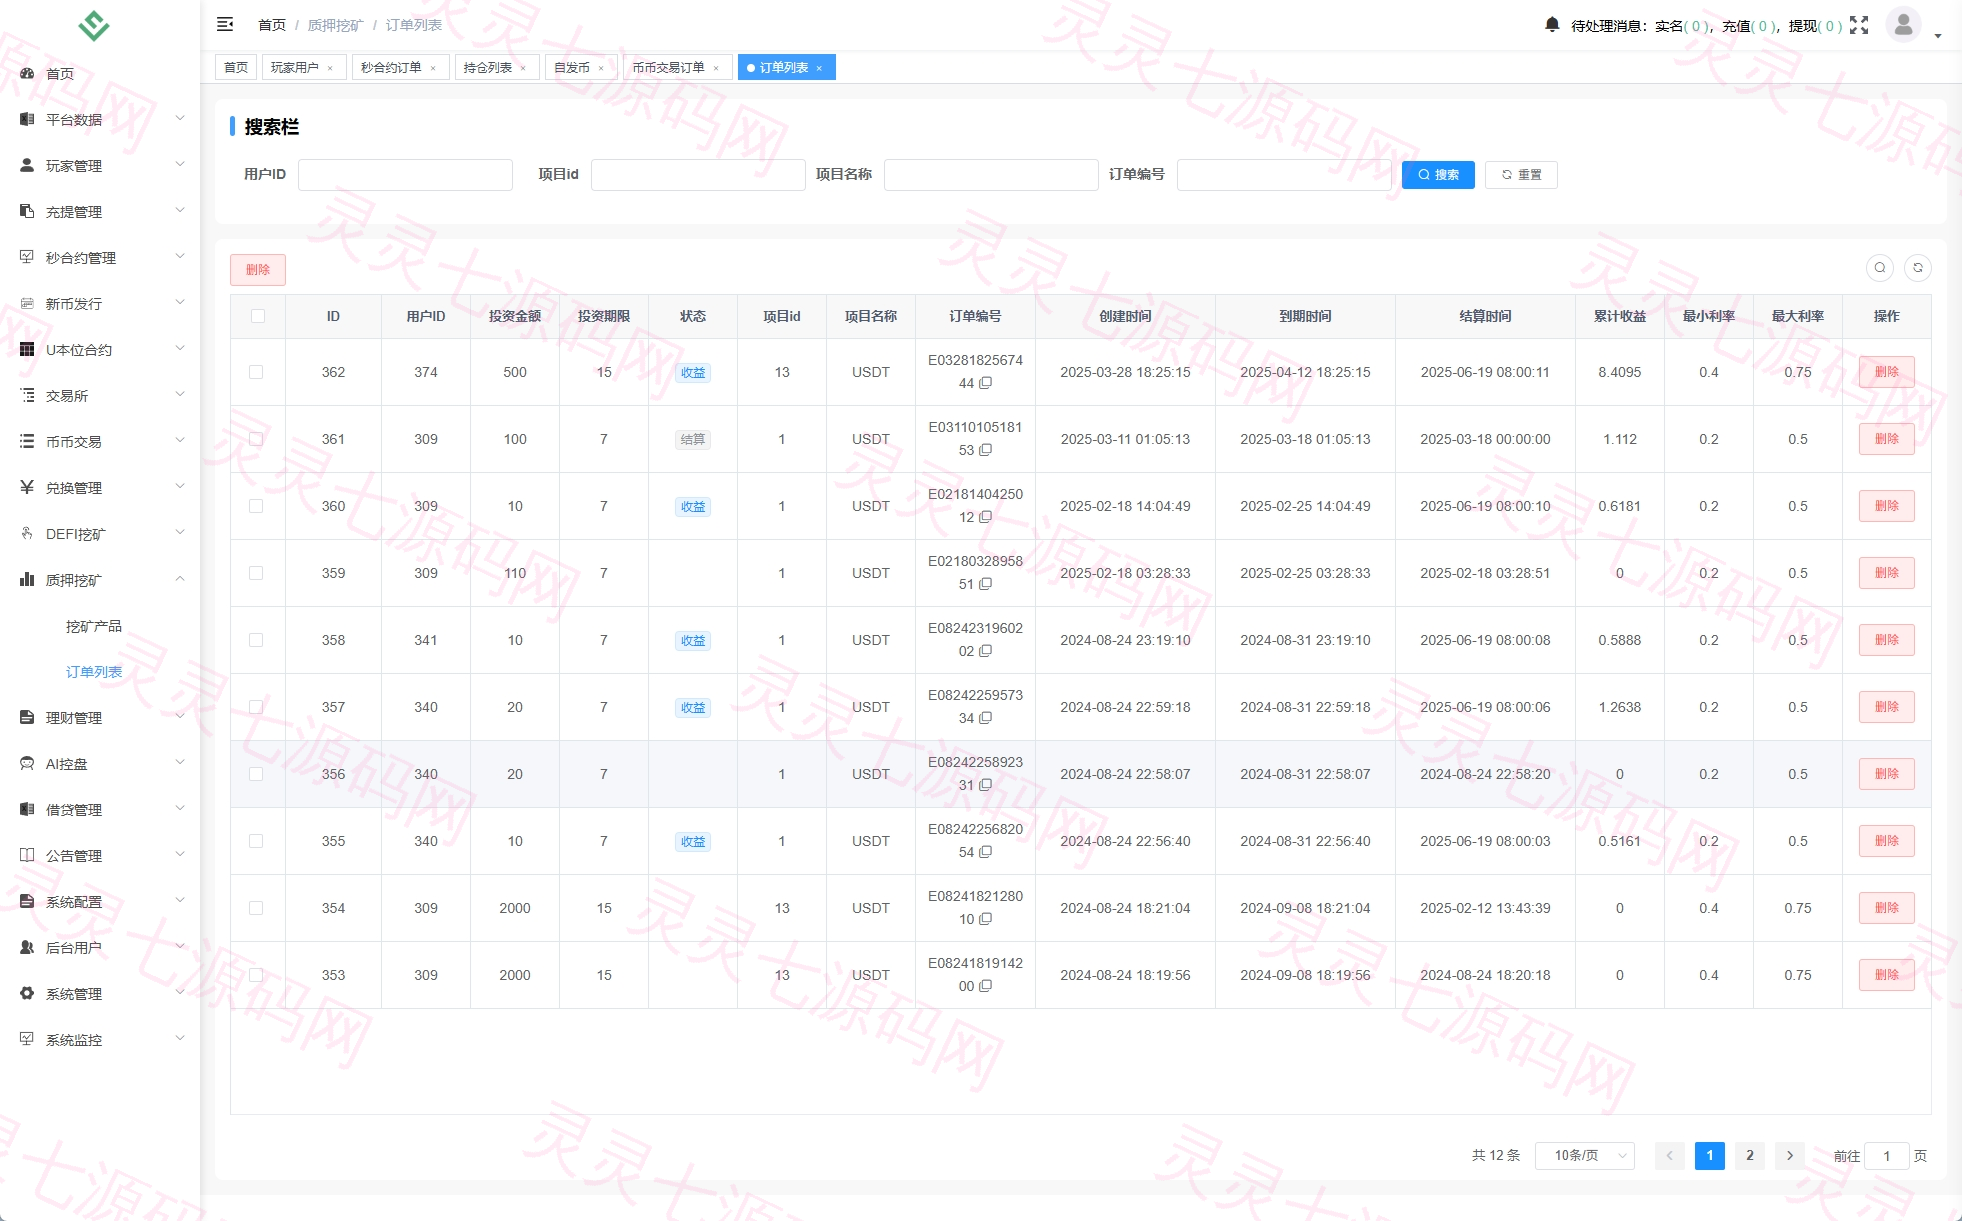Image resolution: width=1962 pixels, height=1221 pixels.
Task: Check the row with ID 354
Action: [x=256, y=908]
